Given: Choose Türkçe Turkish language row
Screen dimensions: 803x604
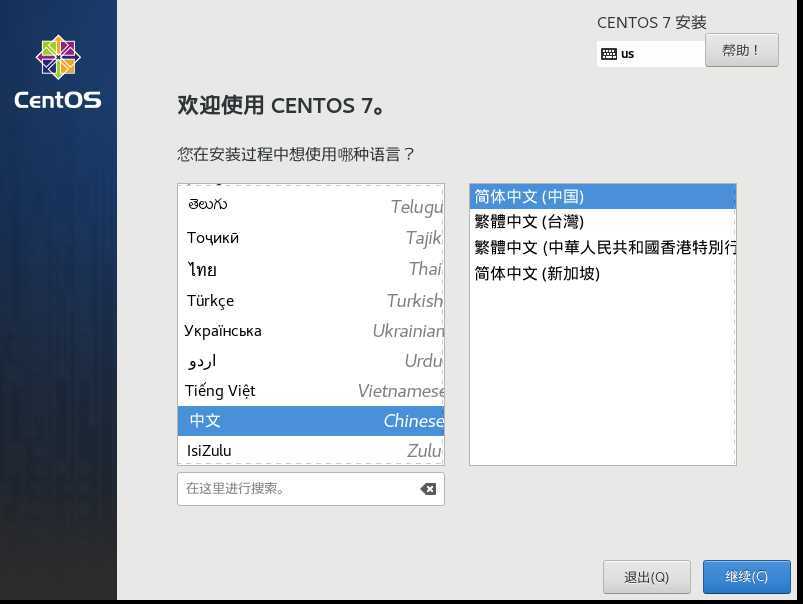Looking at the screenshot, I should 311,300.
